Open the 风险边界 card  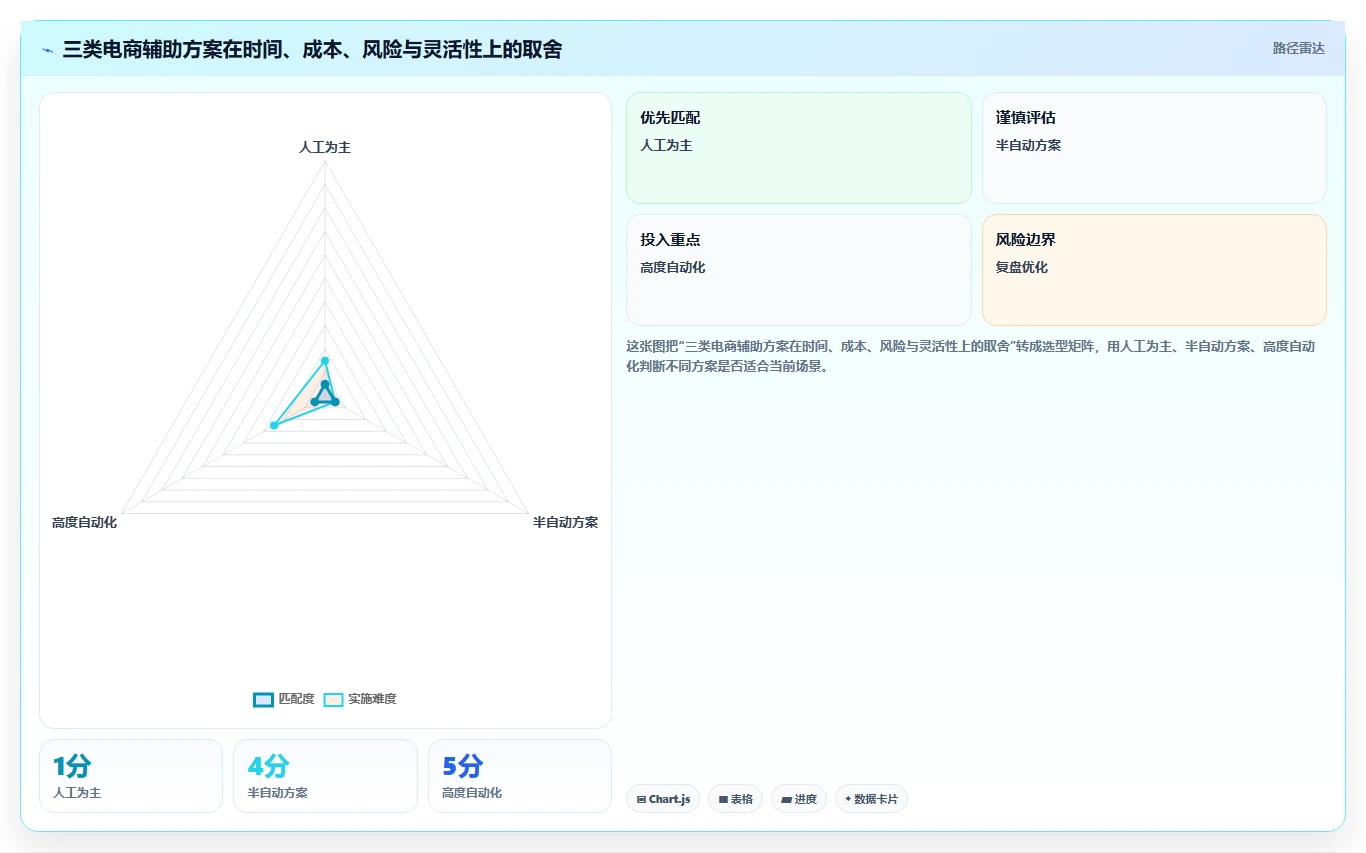click(x=1154, y=270)
